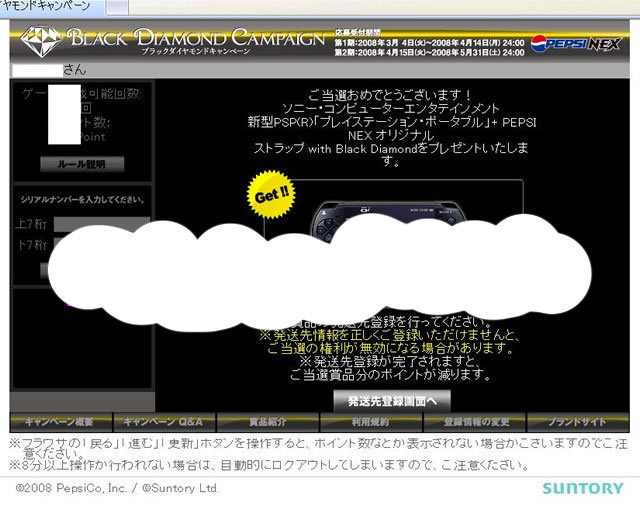Select the ヤモンドキャンペーン browser tab
640x510 pixels.
[52, 7]
